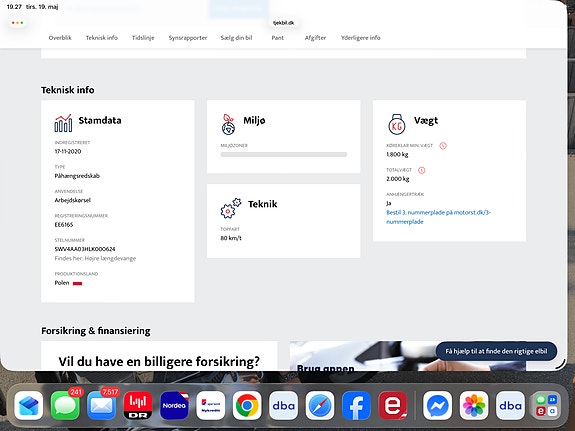Open the Messages app in the dock
This screenshot has height=431, width=575.
tap(65, 405)
